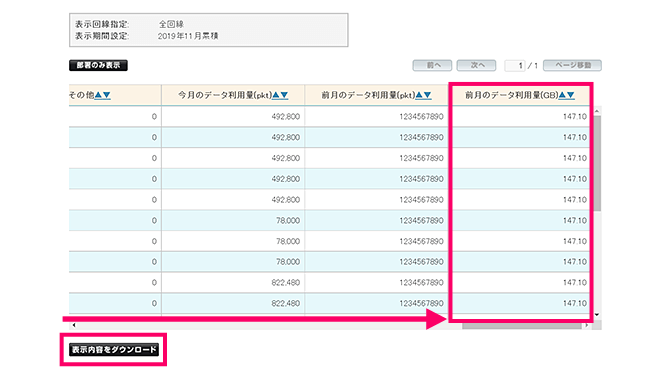
Task: Click the horizontal scrollbar thumb
Action: [x=522, y=325]
